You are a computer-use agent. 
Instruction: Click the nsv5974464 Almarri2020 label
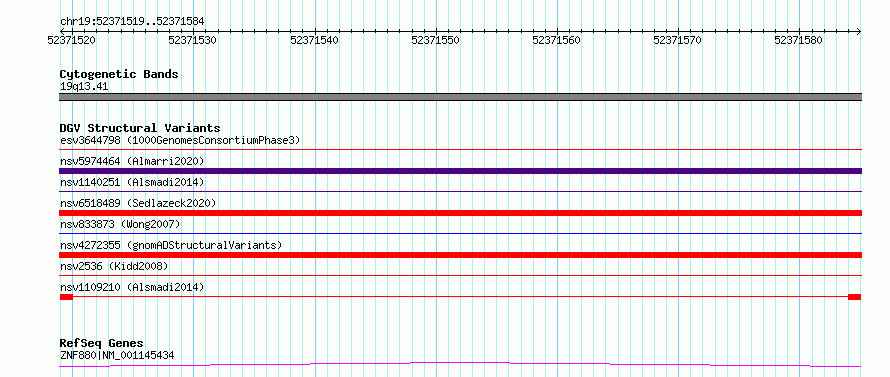132,161
